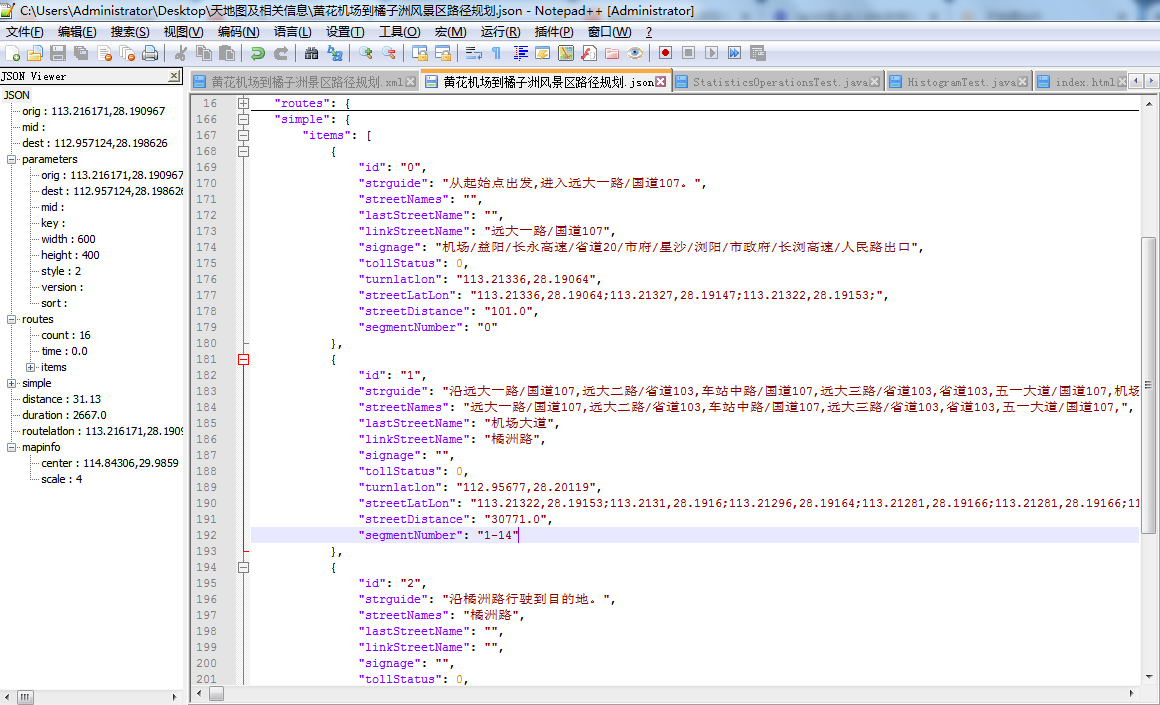Click the Undo arrow icon
The image size is (1160, 705).
point(258,53)
